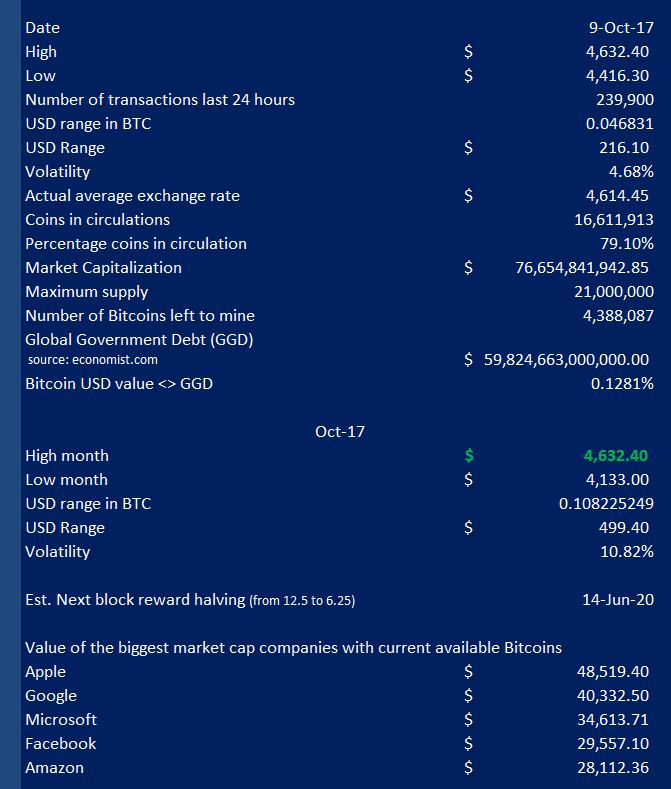Image resolution: width=671 pixels, height=789 pixels.
Task: Click the Apple row label
Action: click(46, 672)
